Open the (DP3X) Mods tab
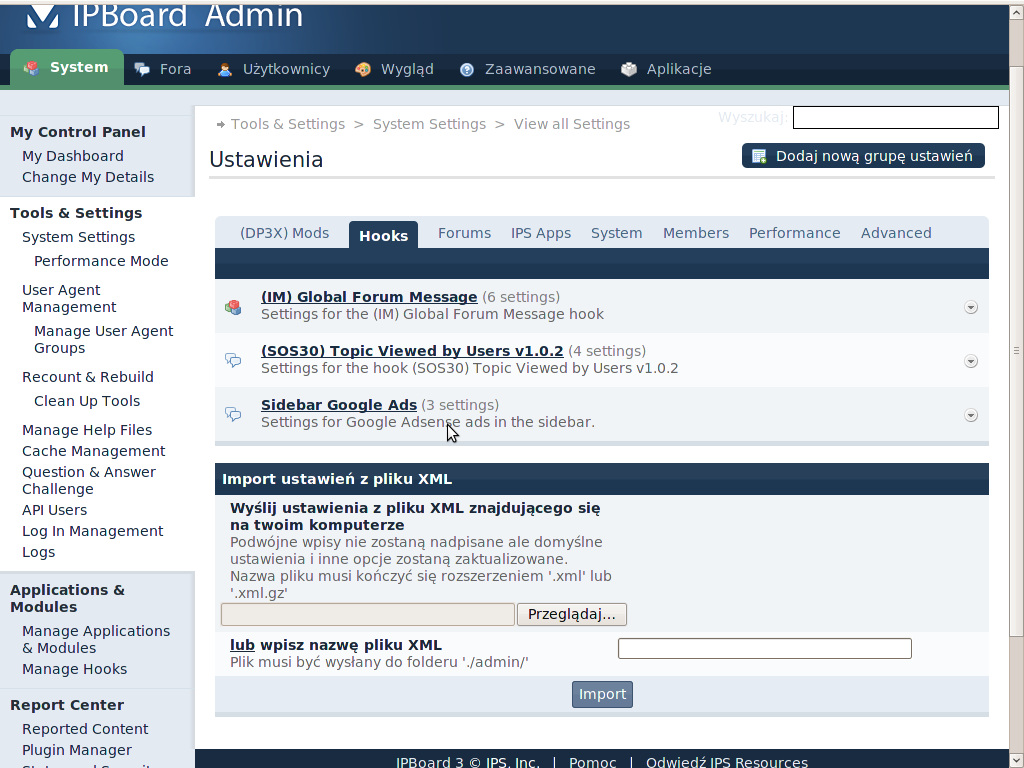1024x768 pixels. pyautogui.click(x=284, y=233)
